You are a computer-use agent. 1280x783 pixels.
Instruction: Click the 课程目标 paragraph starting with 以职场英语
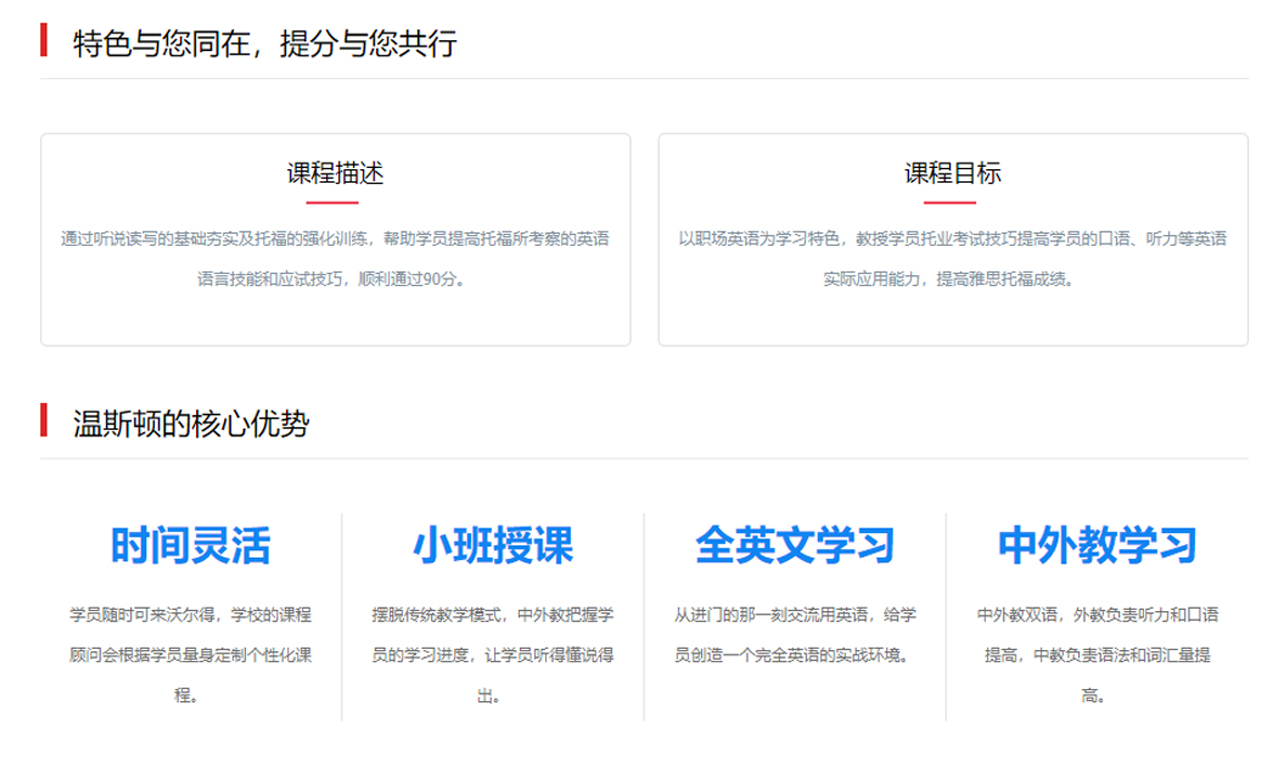click(953, 259)
